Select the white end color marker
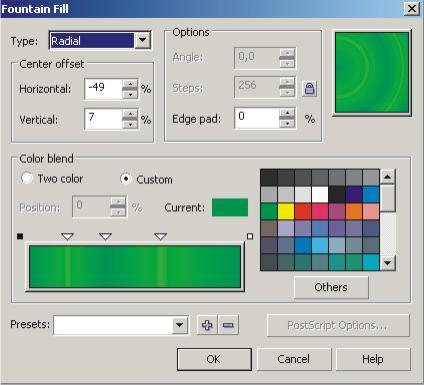 (250, 236)
